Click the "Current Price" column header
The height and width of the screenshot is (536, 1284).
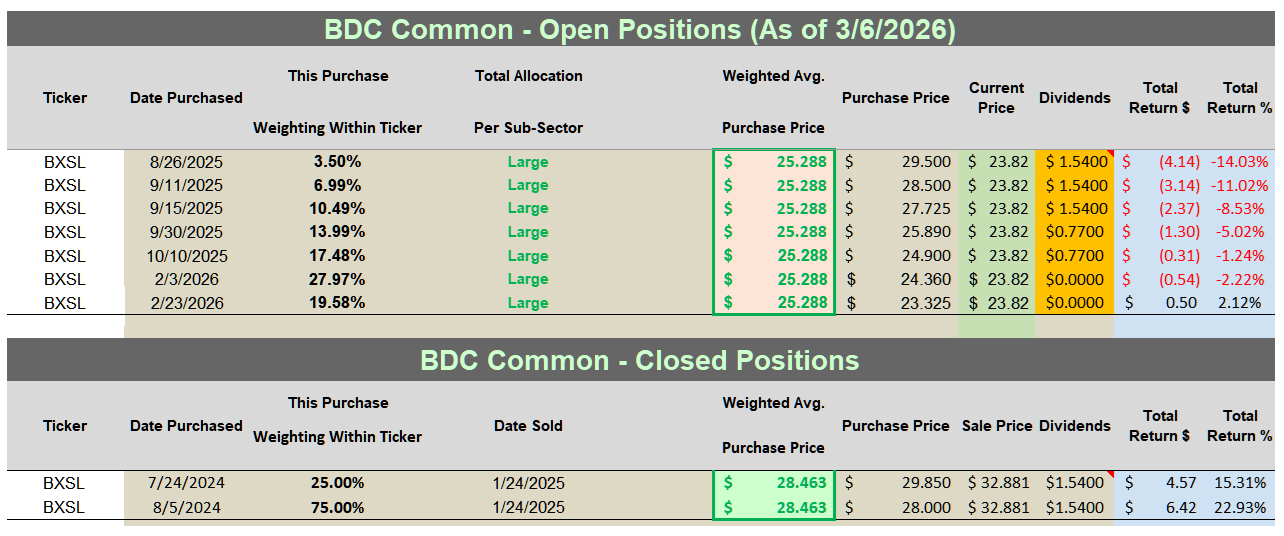[996, 98]
